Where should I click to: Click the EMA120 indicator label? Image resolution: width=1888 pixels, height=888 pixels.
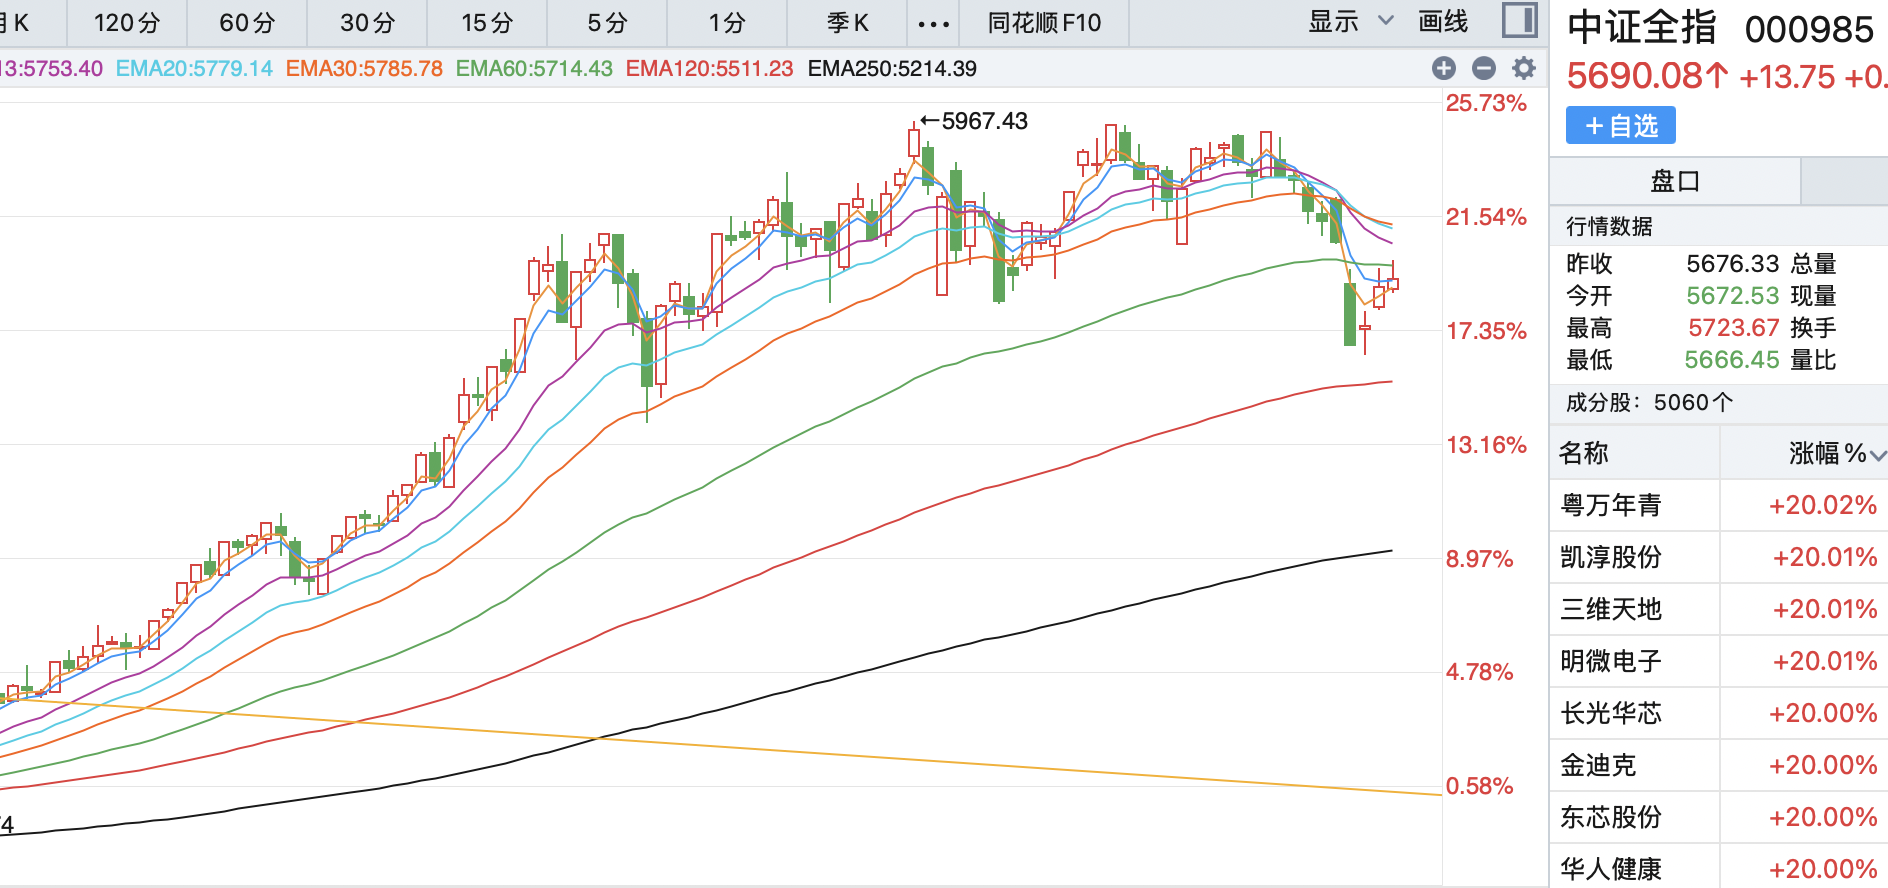709,69
